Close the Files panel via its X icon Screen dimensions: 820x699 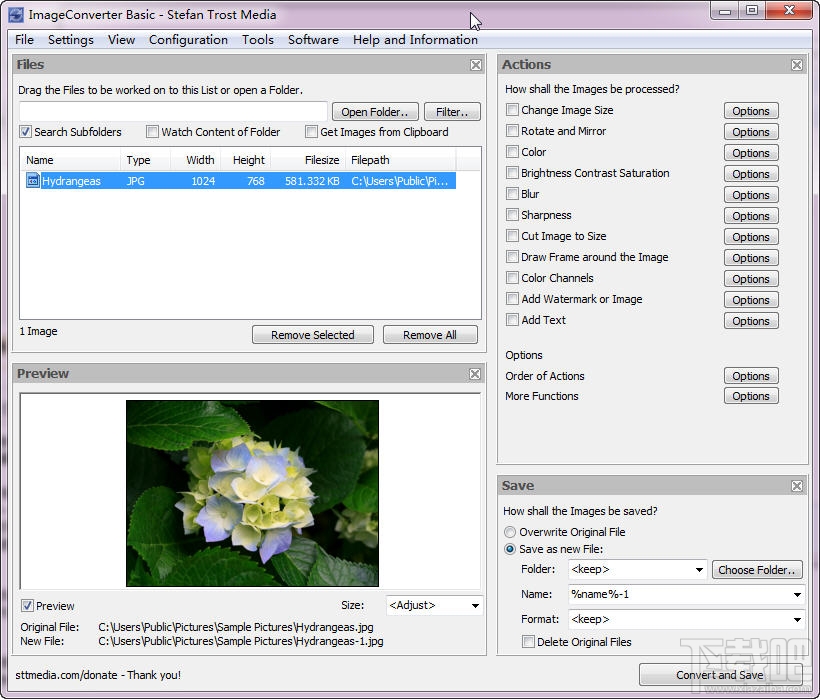[x=476, y=64]
